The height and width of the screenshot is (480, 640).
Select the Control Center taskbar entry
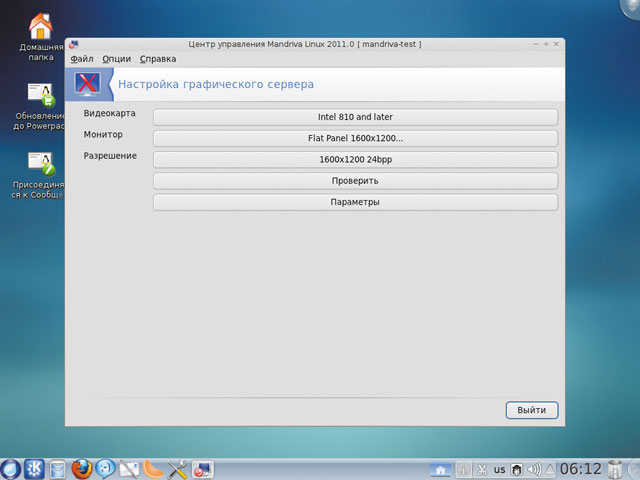[x=203, y=469]
